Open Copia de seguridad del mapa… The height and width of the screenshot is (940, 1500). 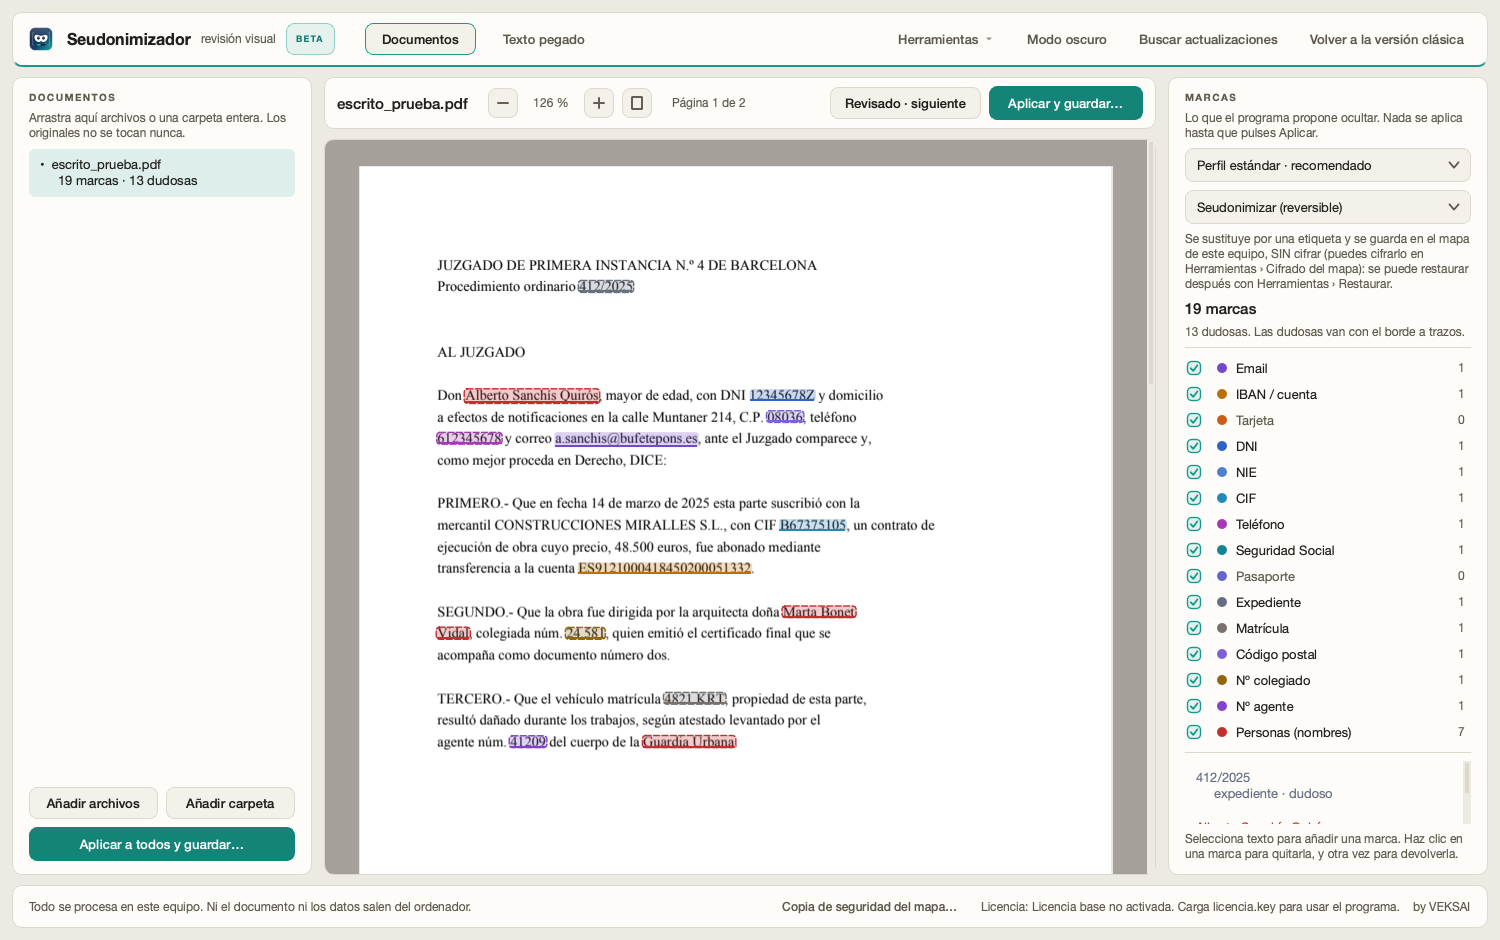(869, 907)
